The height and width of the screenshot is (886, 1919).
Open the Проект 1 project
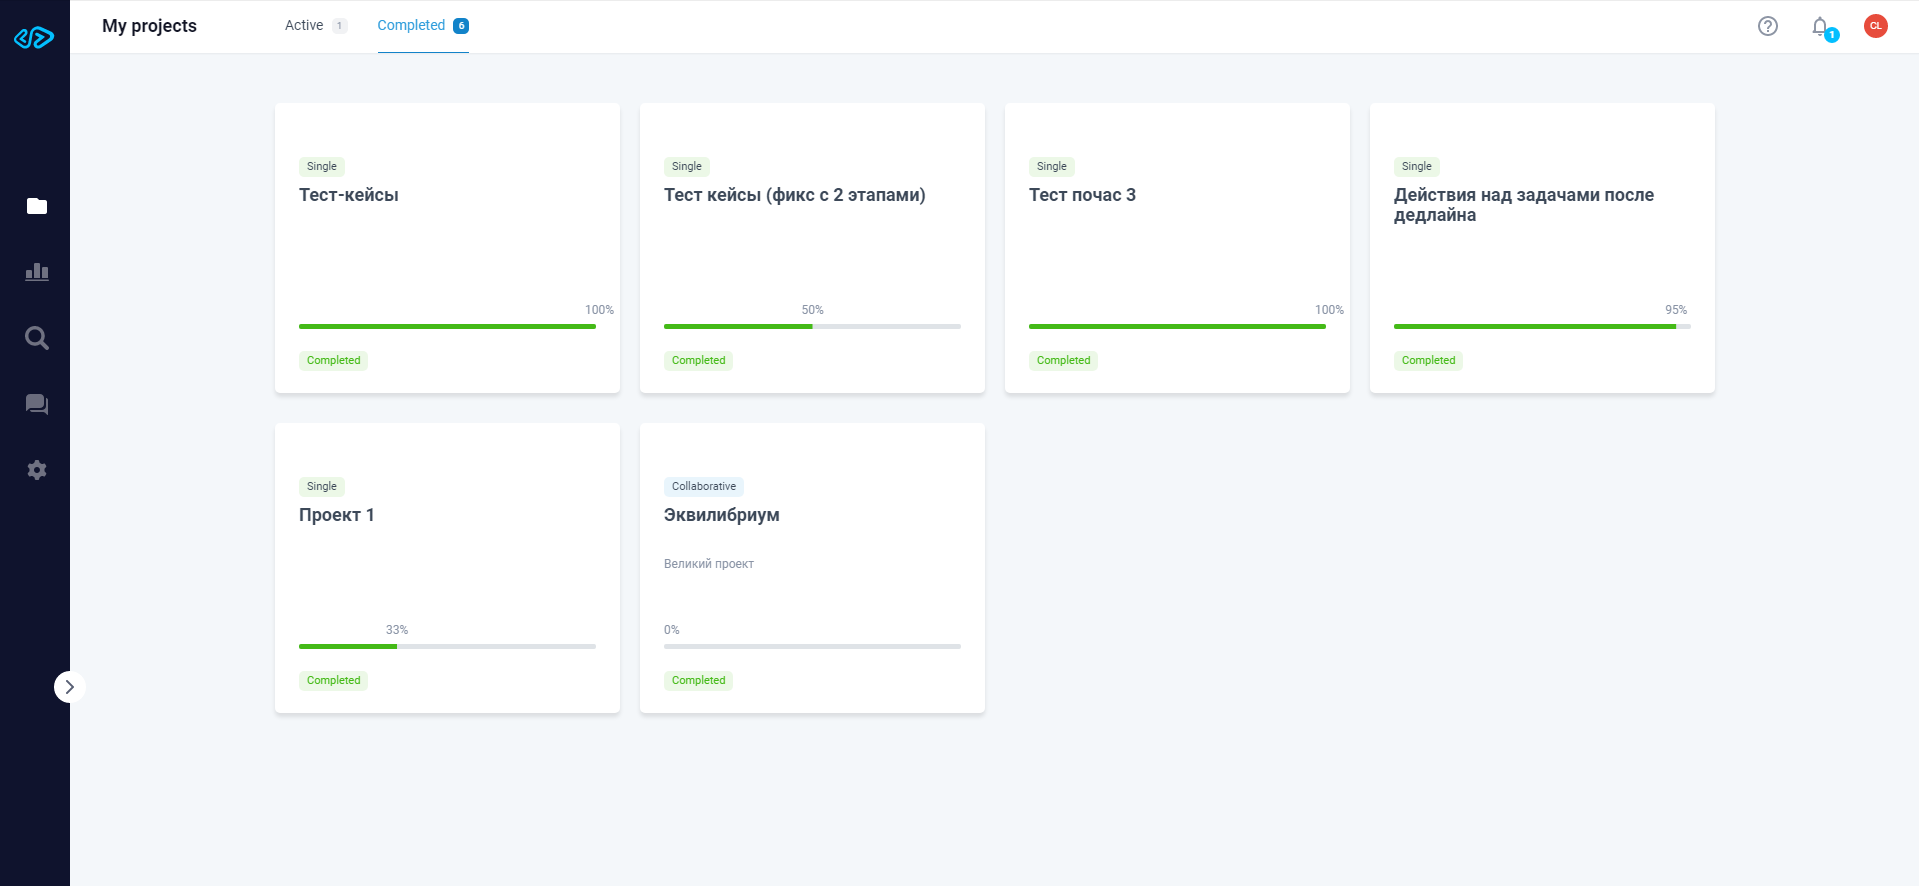tap(447, 568)
